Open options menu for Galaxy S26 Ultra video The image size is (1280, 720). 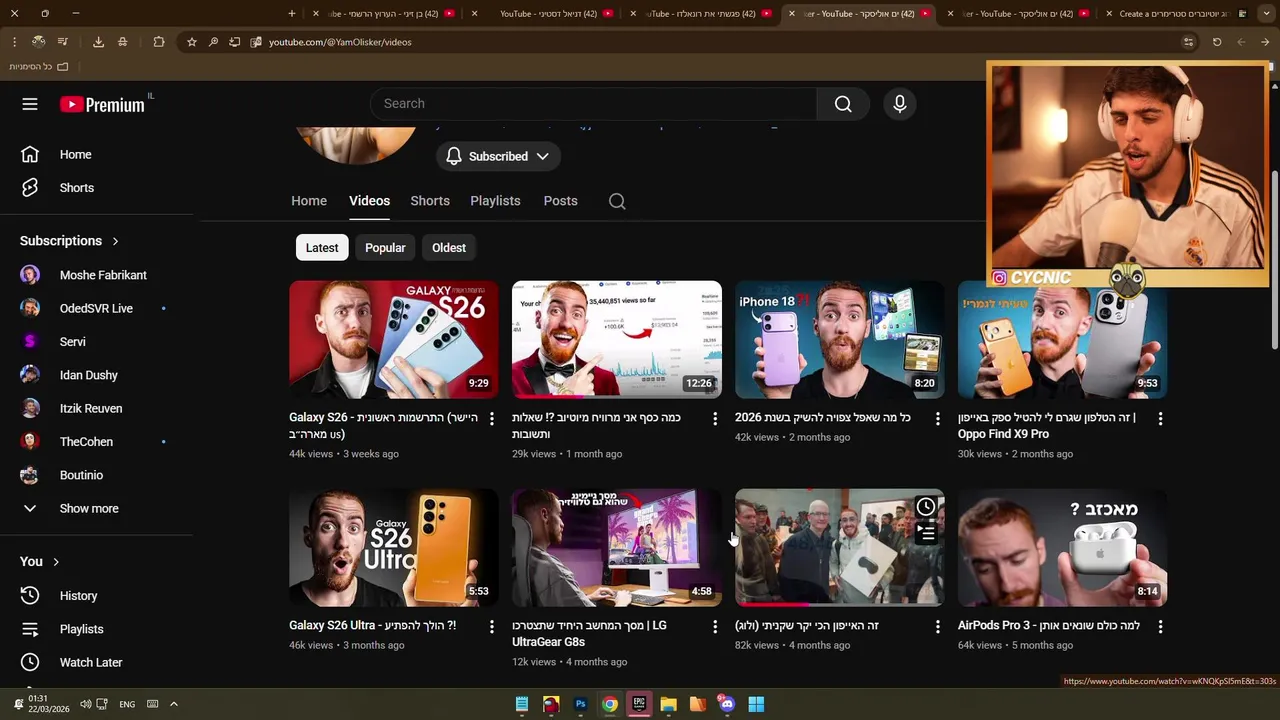tap(491, 627)
